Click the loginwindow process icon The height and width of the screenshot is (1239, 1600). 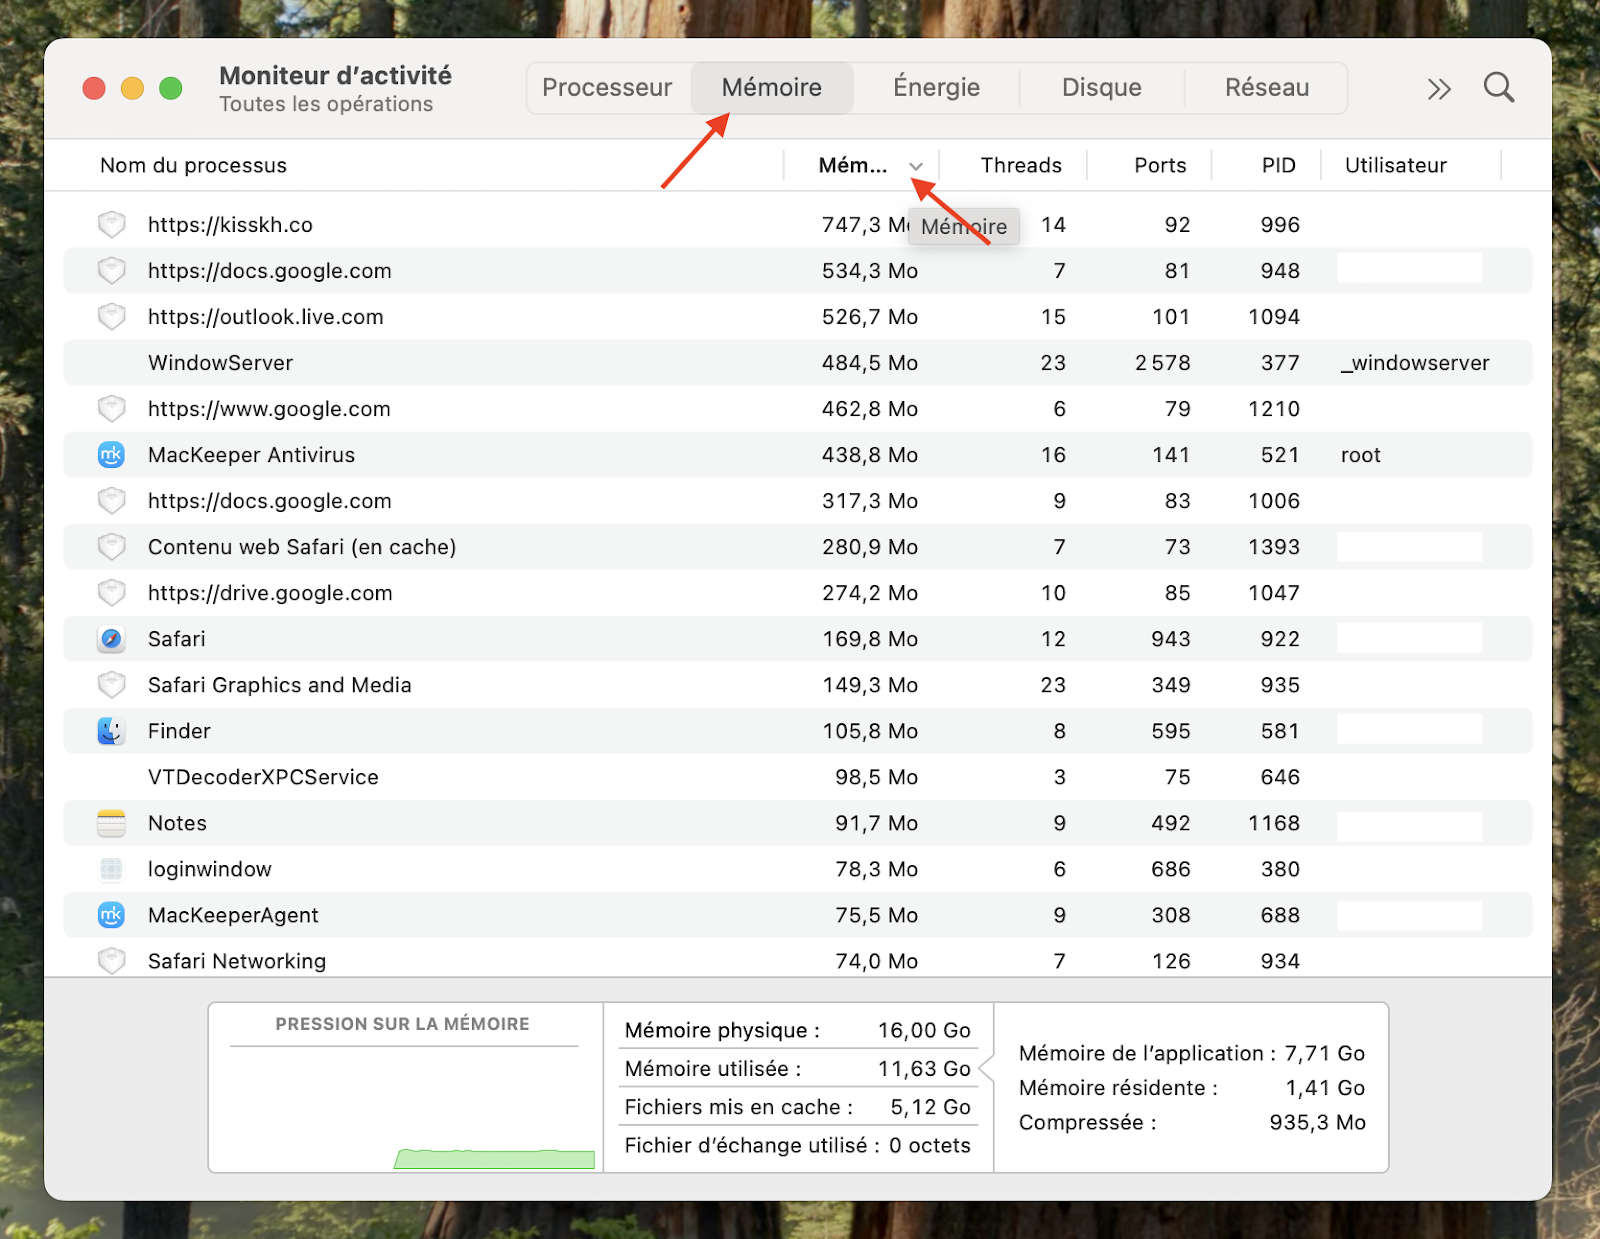pyautogui.click(x=111, y=869)
